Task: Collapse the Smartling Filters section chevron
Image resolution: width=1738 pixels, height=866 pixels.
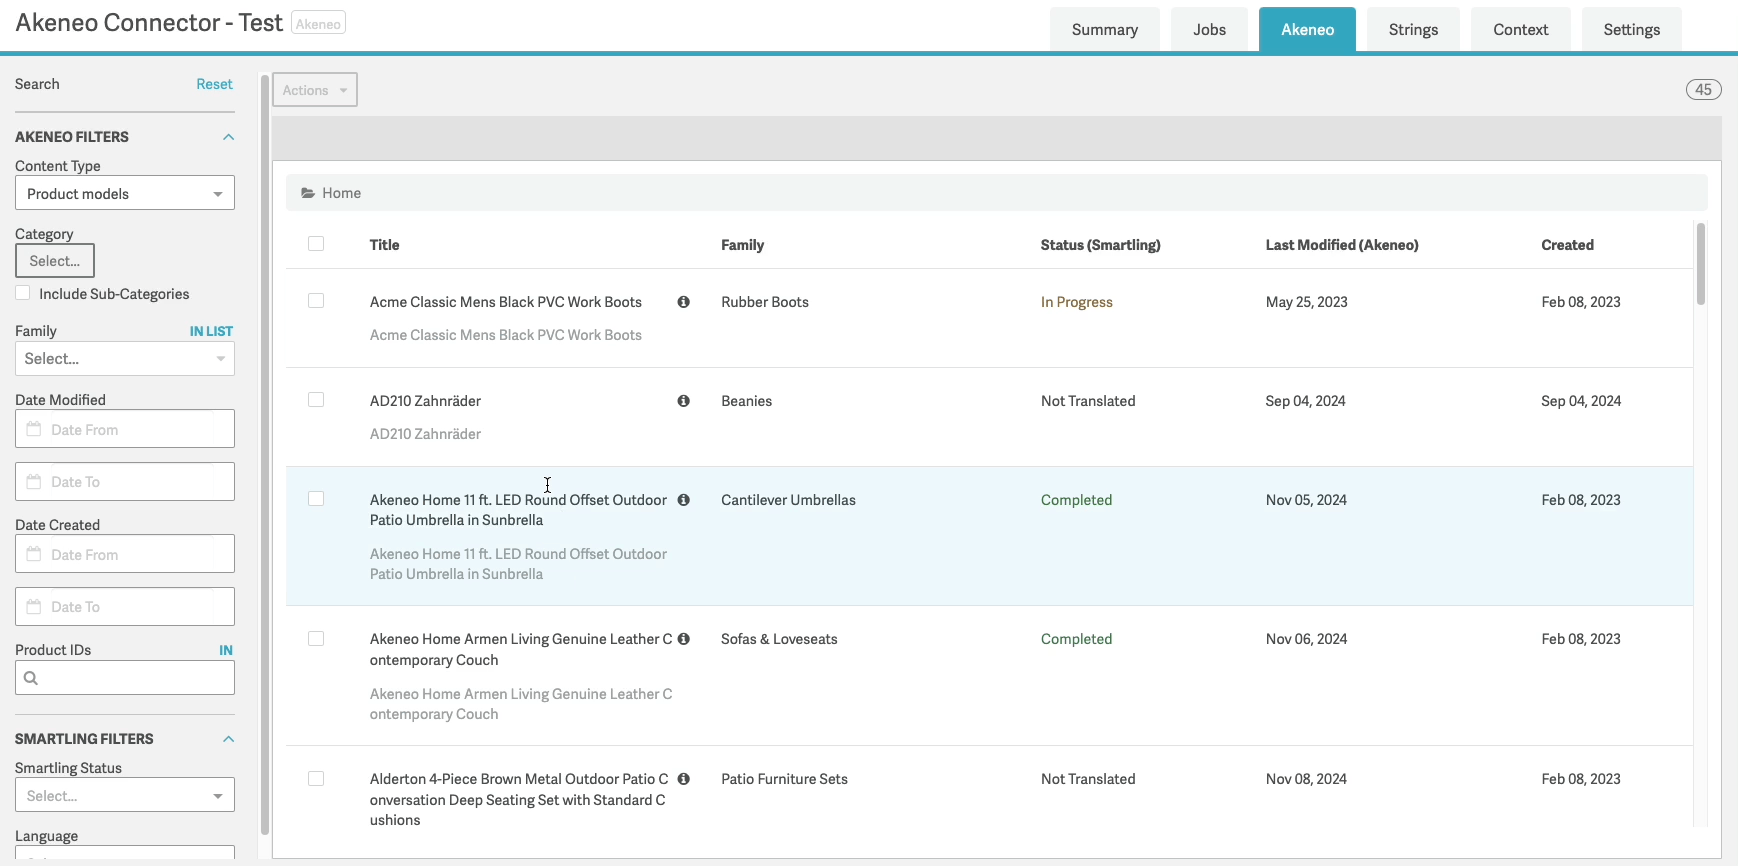Action: pos(228,739)
